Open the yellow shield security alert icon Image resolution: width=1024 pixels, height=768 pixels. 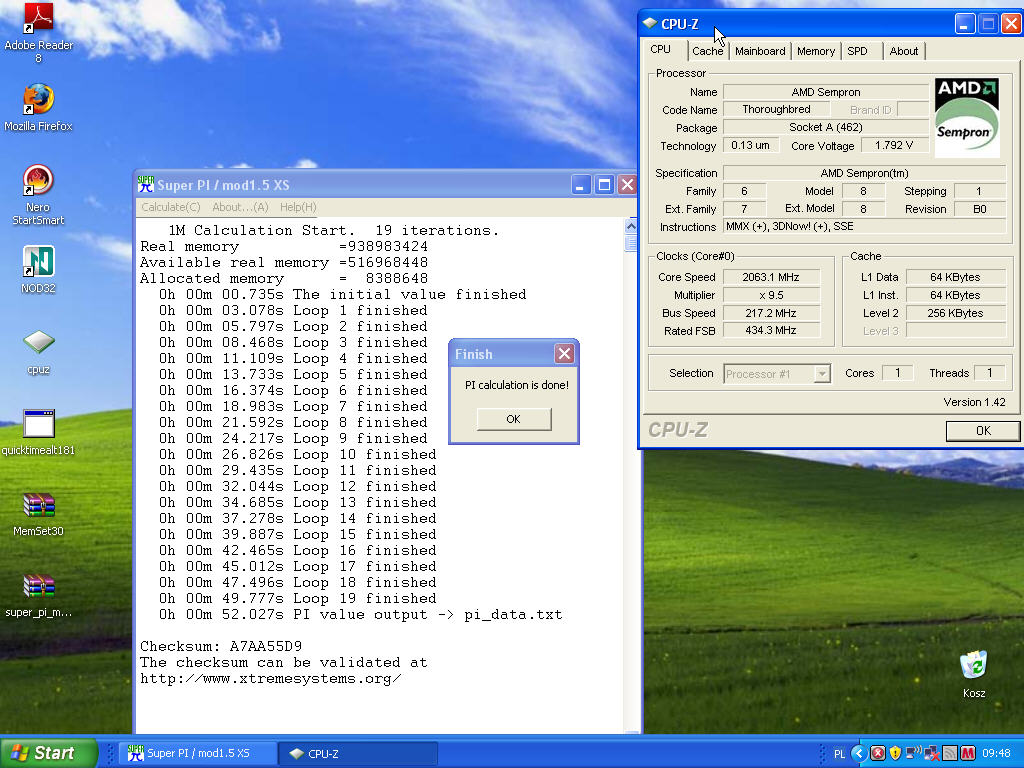895,754
